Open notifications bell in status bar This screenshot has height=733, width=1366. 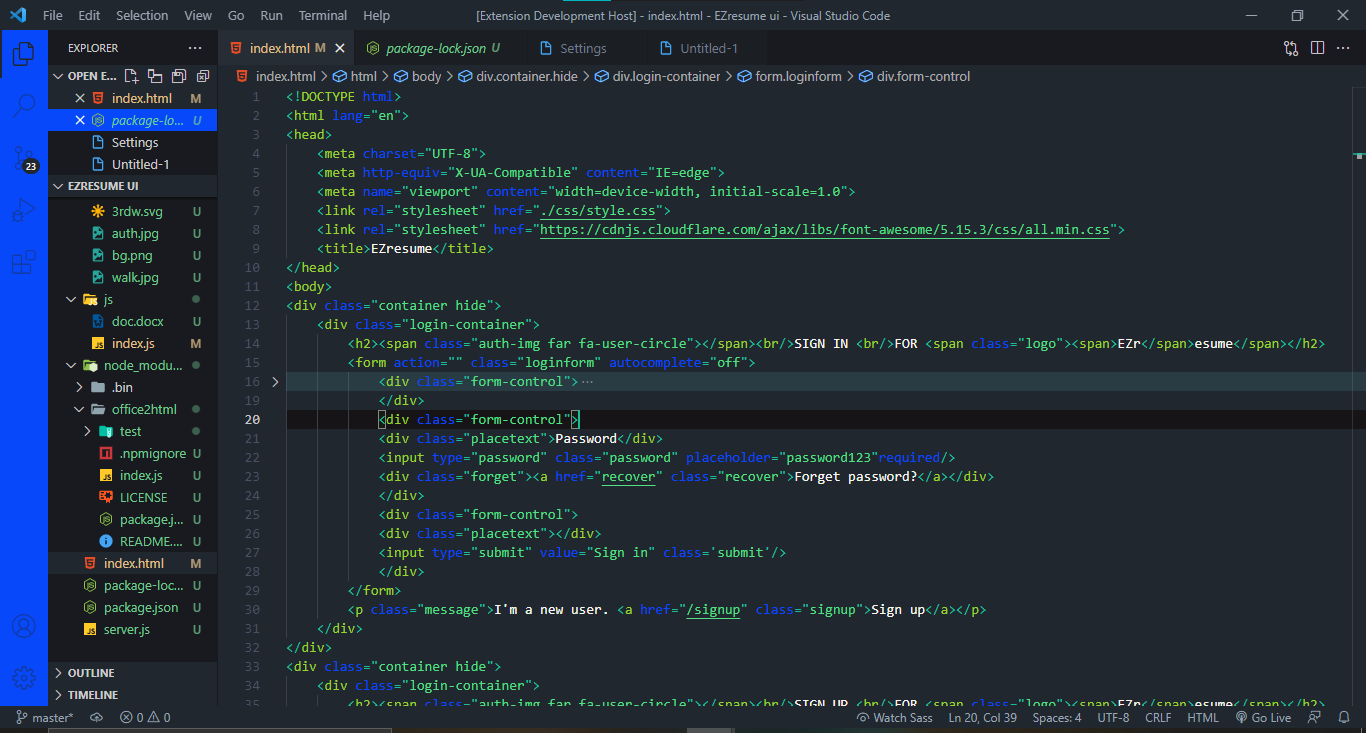tap(1344, 718)
